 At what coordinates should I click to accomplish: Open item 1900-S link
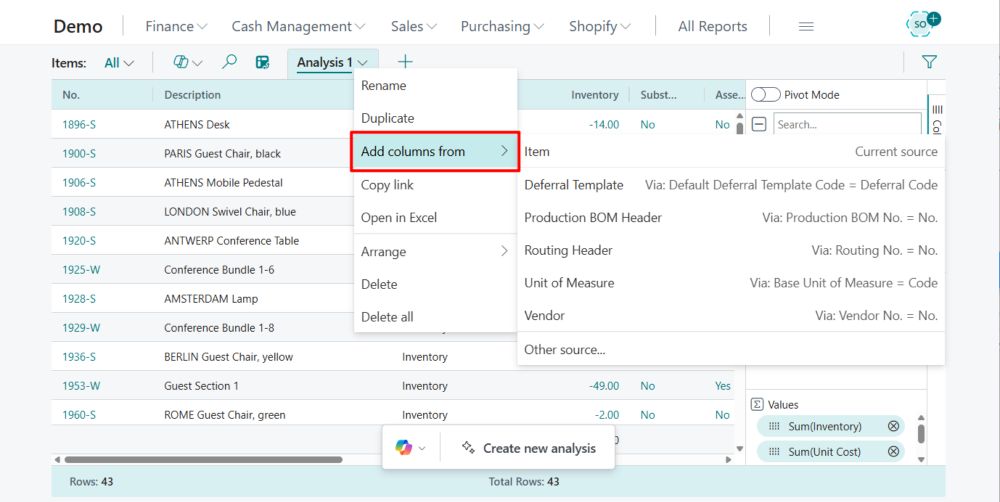[x=79, y=154]
